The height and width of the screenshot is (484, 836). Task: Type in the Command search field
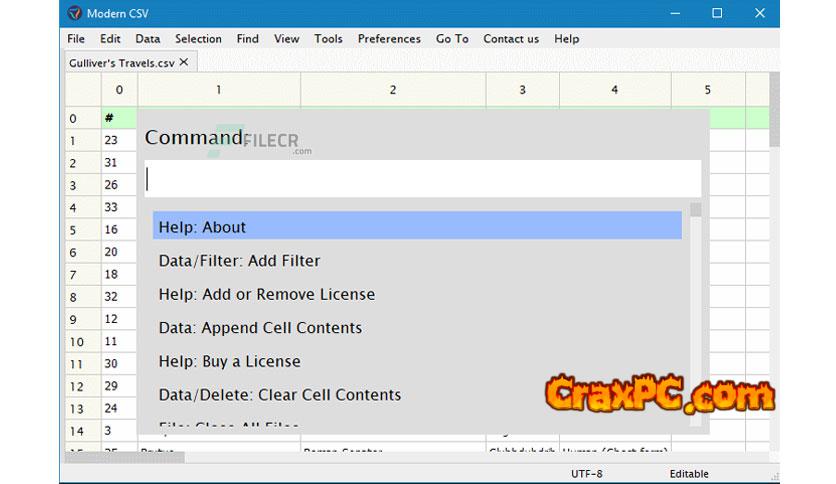pos(422,179)
